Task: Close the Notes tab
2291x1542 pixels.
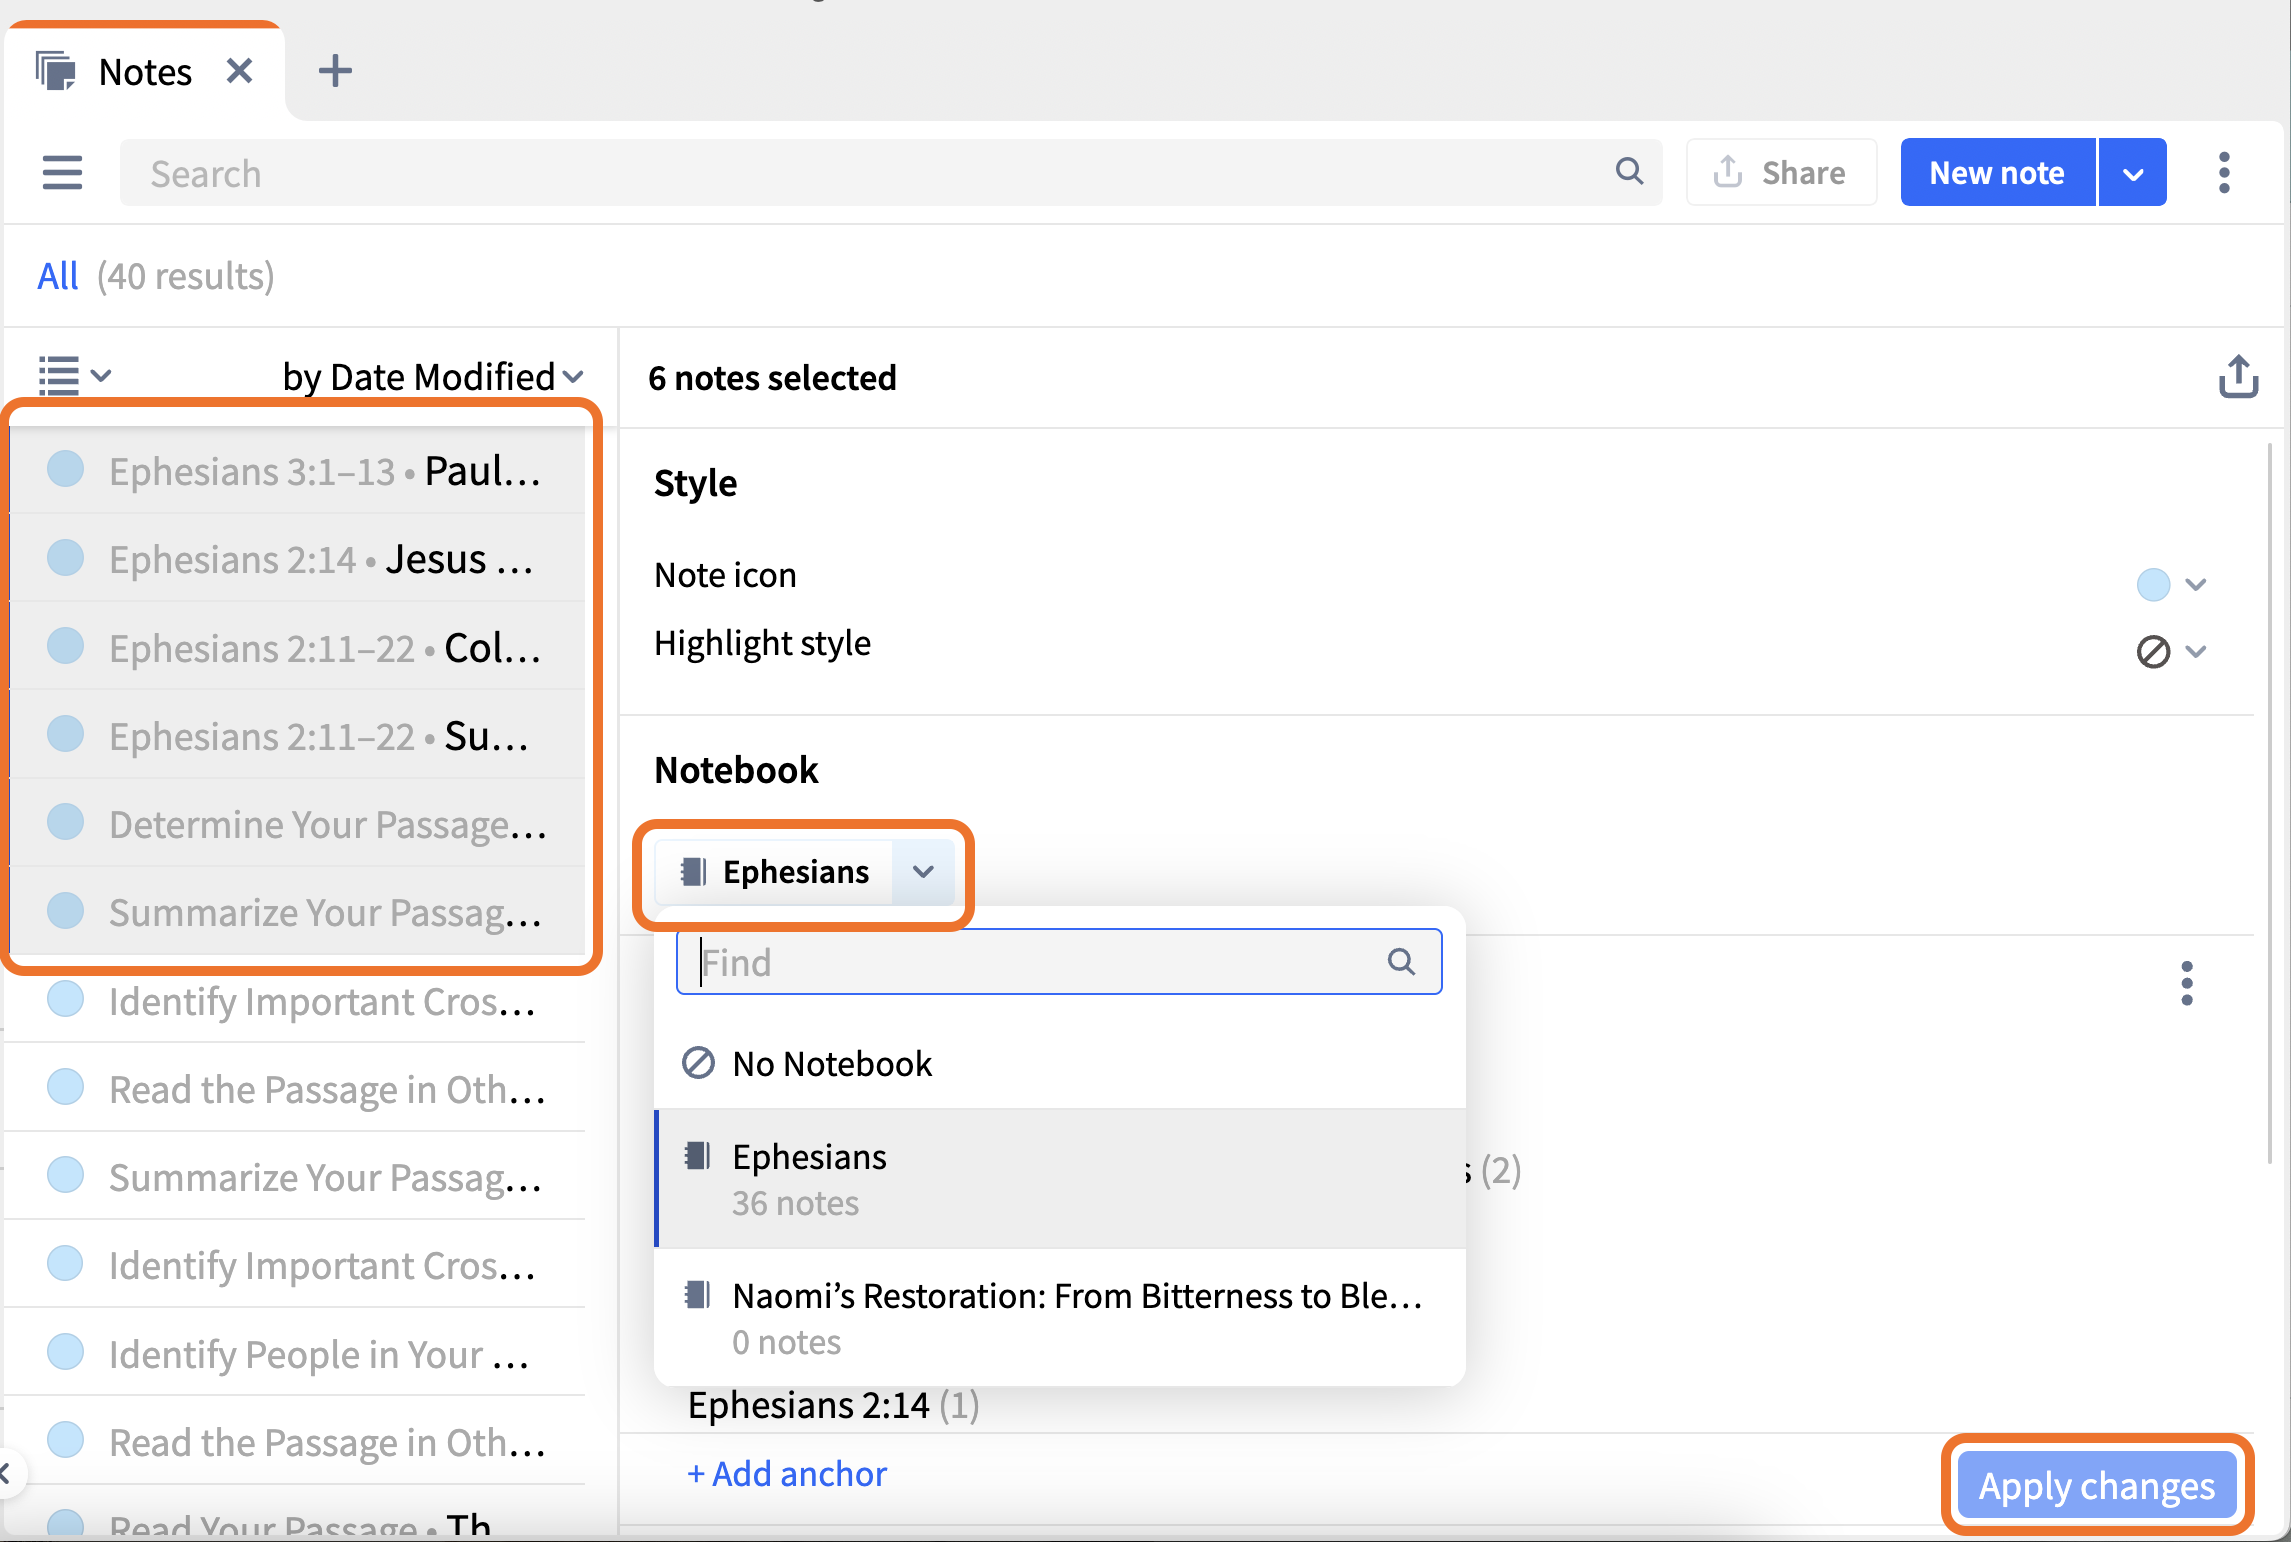Action: click(x=239, y=71)
